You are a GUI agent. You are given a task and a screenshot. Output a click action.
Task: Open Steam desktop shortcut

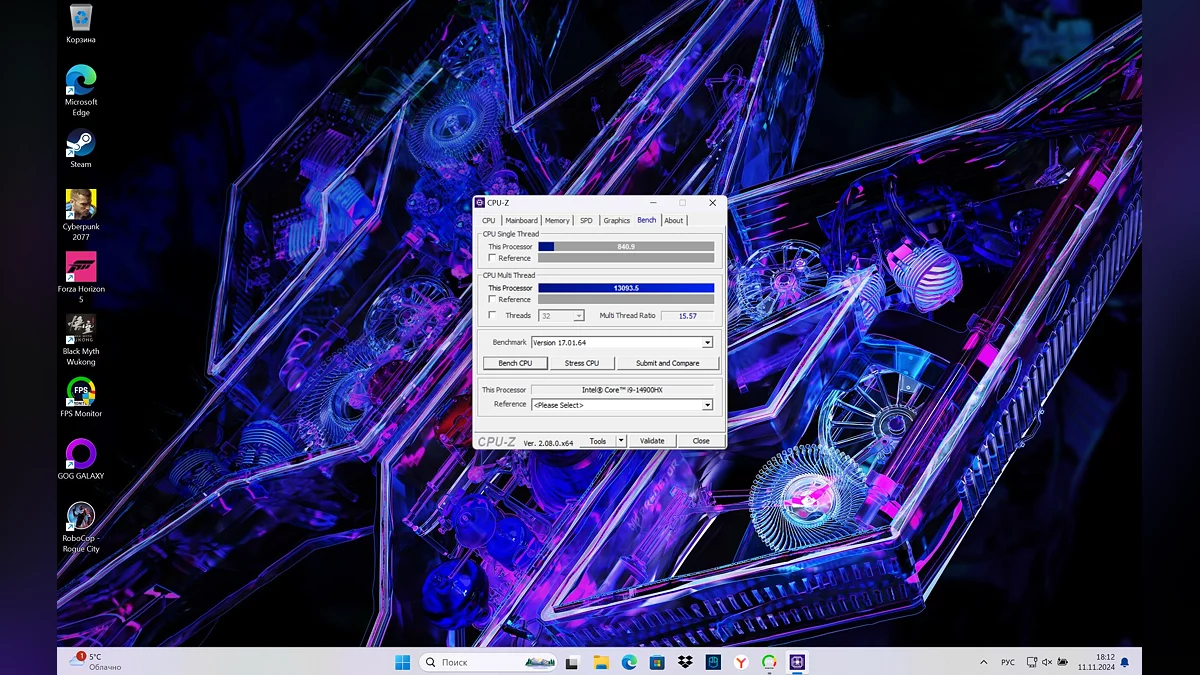81,144
